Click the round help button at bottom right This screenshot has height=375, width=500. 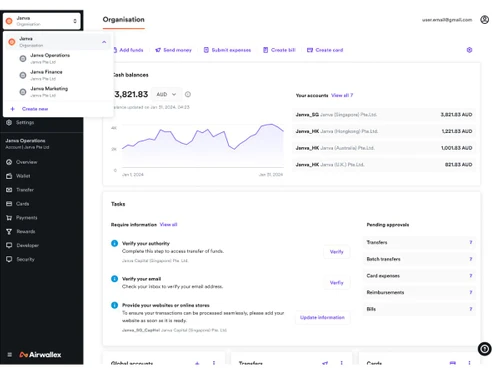click(x=485, y=349)
